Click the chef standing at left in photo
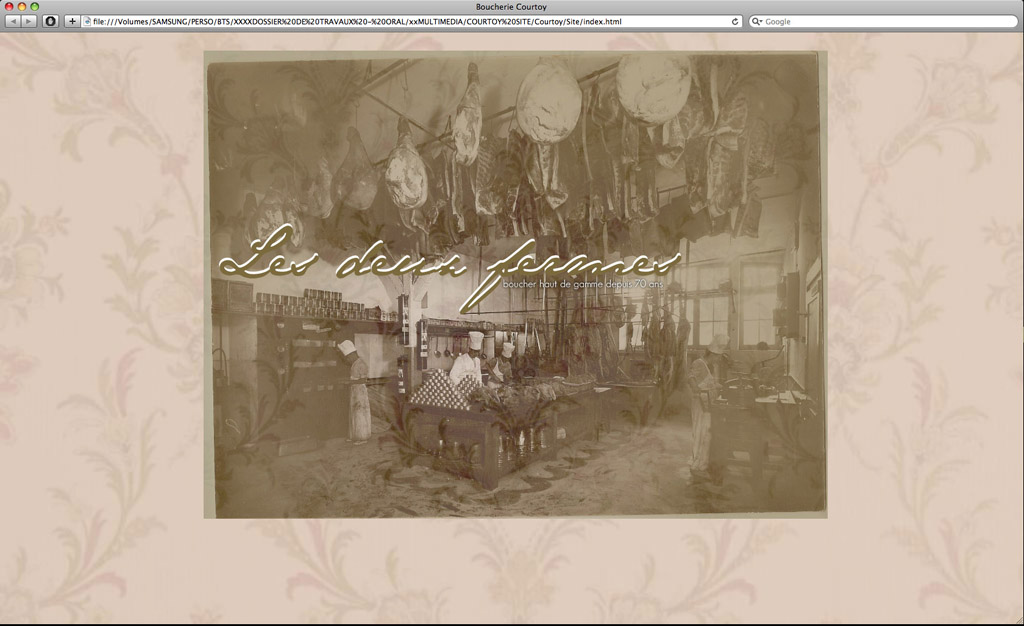The height and width of the screenshot is (626, 1024). (x=356, y=390)
